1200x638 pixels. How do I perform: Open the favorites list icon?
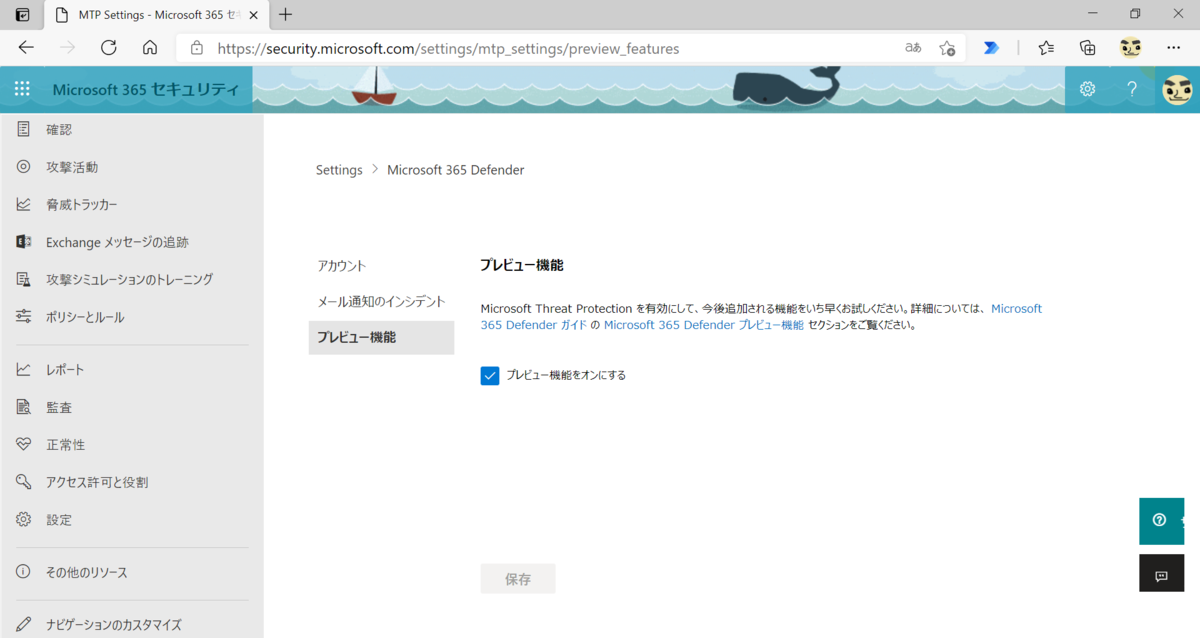1046,48
